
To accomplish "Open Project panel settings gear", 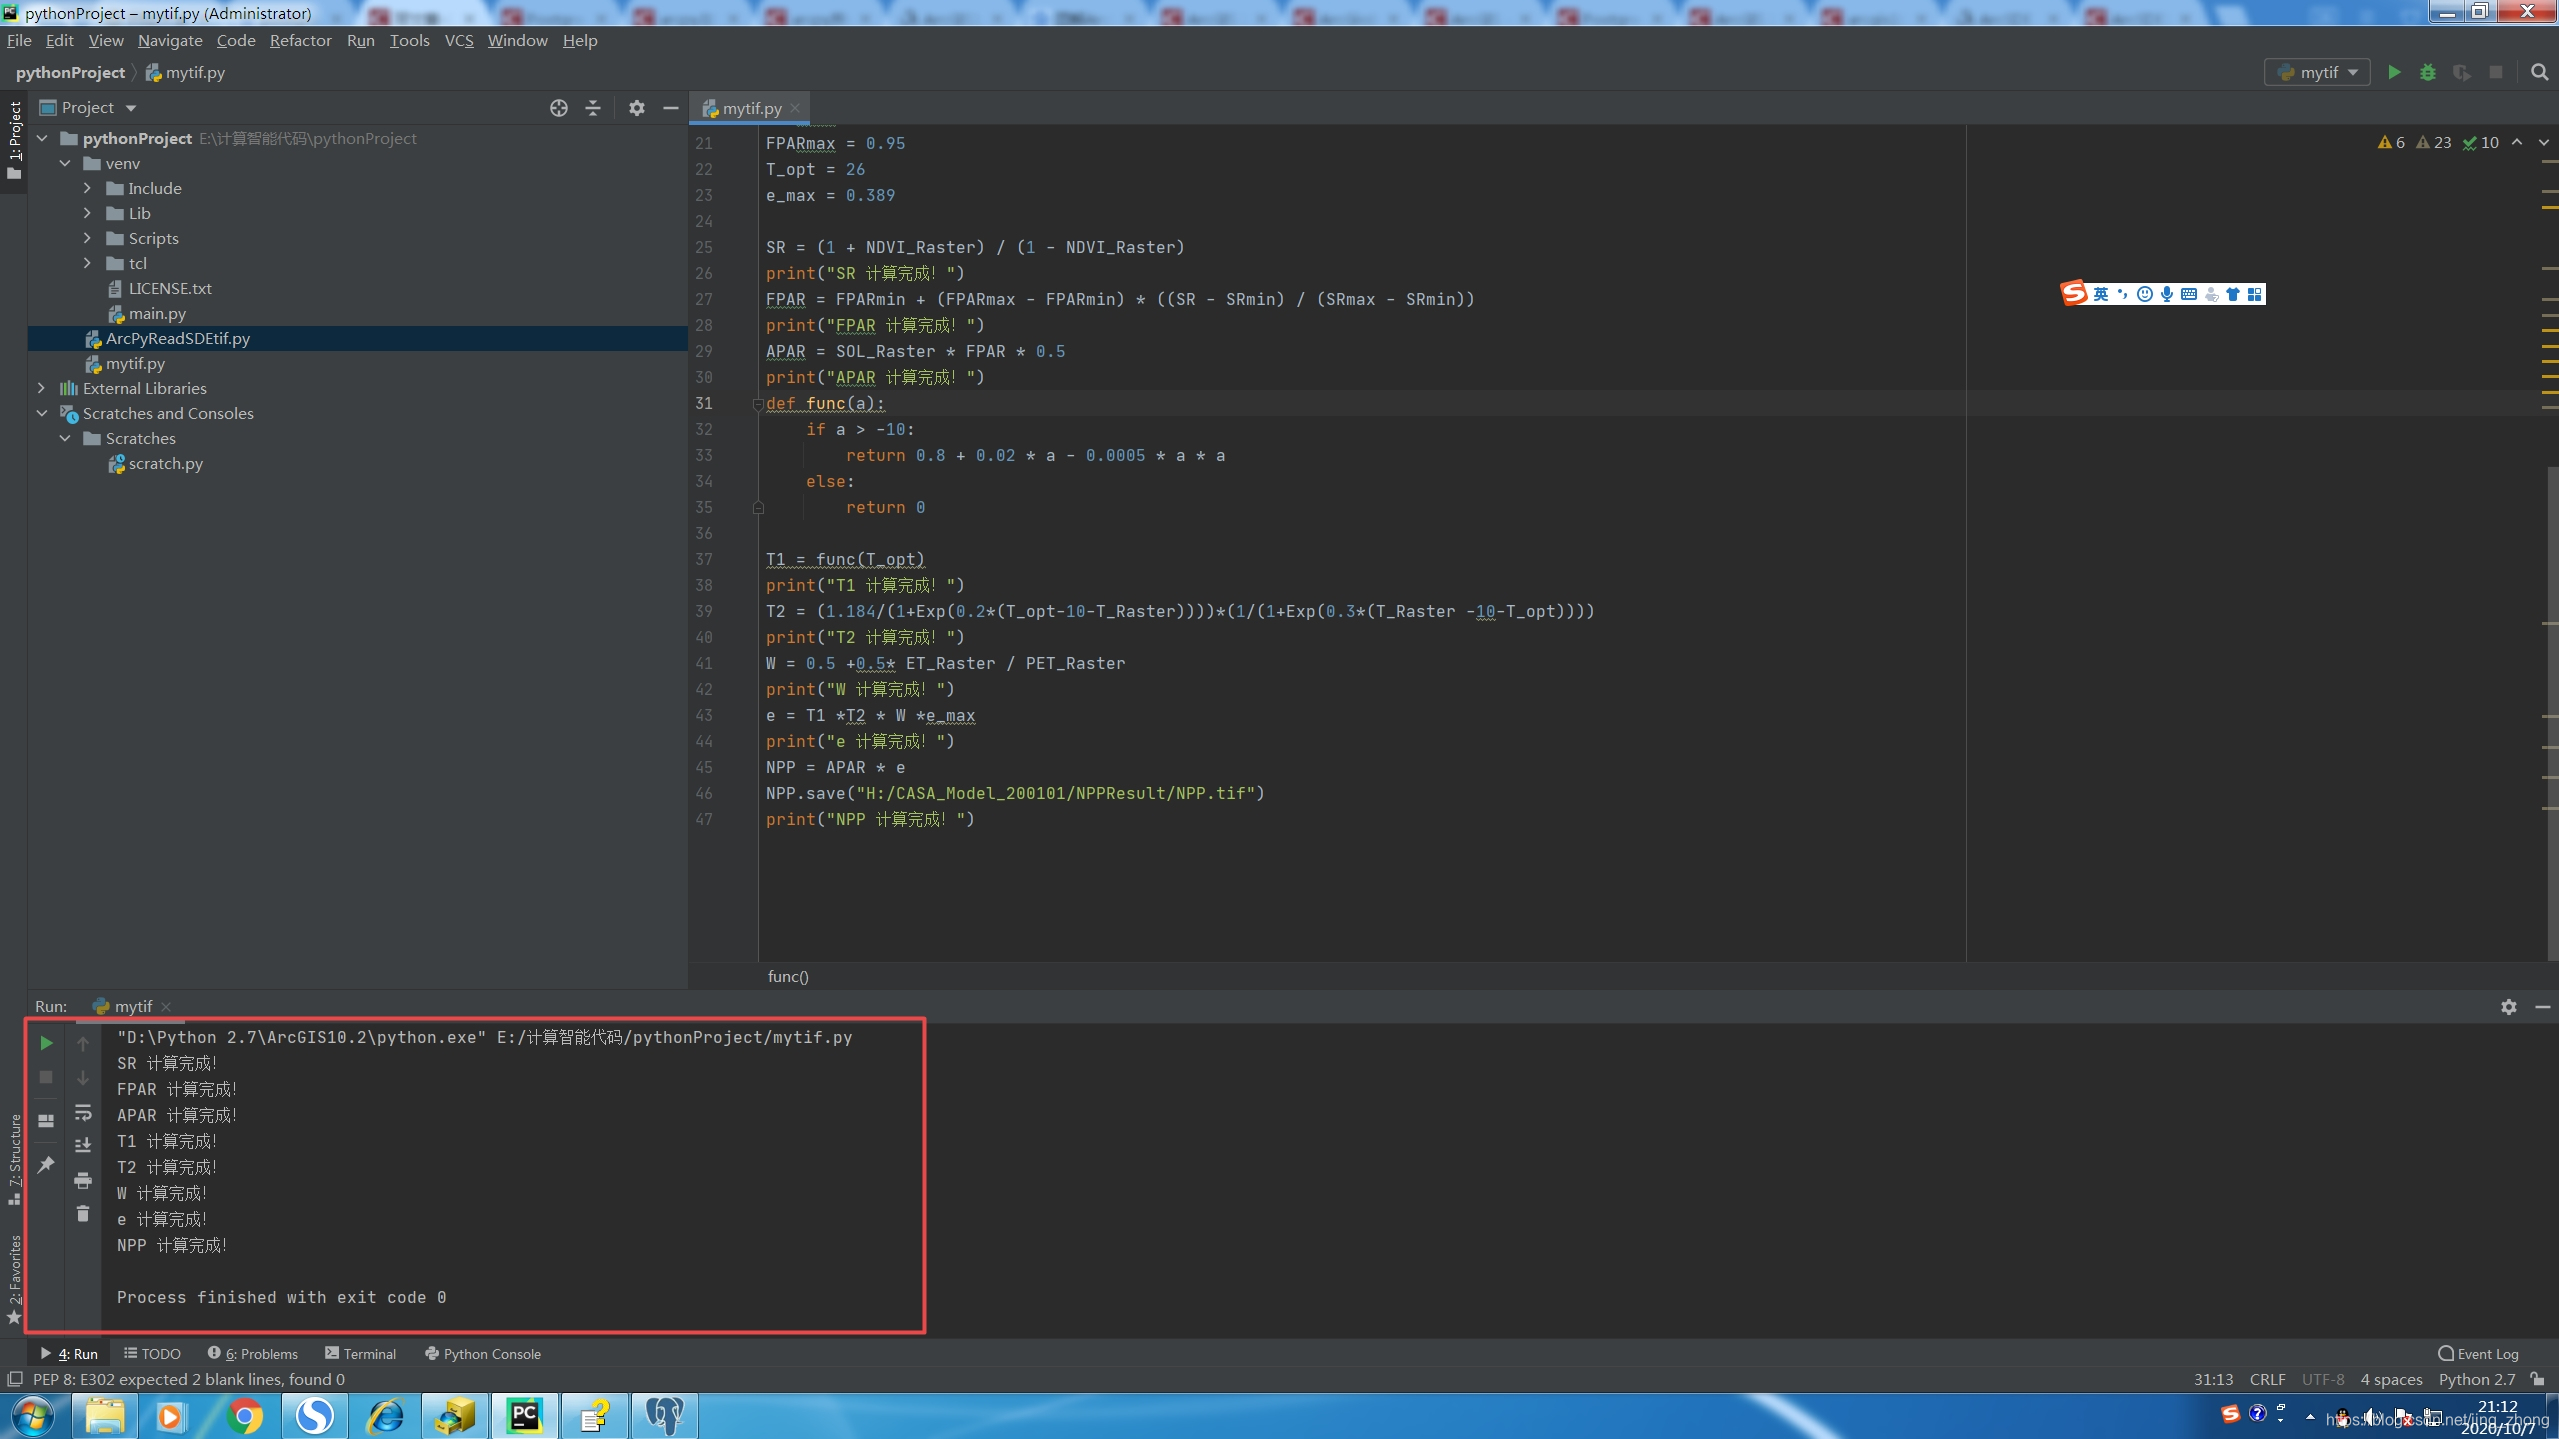I will pos(636,108).
